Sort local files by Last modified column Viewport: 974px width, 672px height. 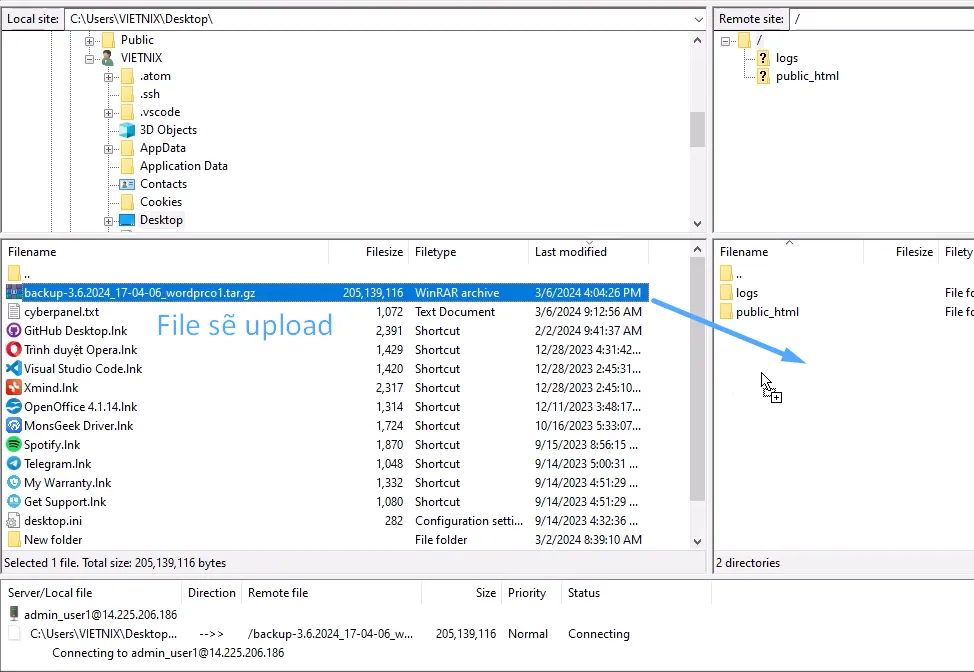570,252
